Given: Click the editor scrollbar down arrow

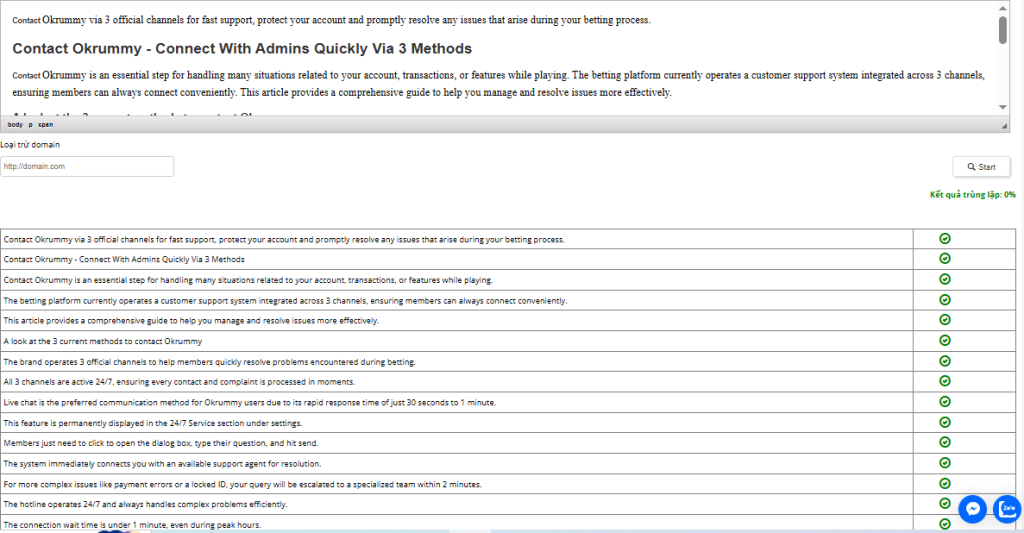Looking at the screenshot, I should click(1002, 107).
